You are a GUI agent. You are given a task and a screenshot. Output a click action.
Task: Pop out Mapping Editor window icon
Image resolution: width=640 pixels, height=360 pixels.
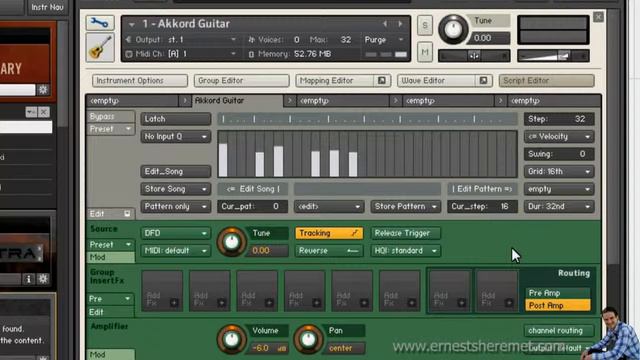click(382, 81)
